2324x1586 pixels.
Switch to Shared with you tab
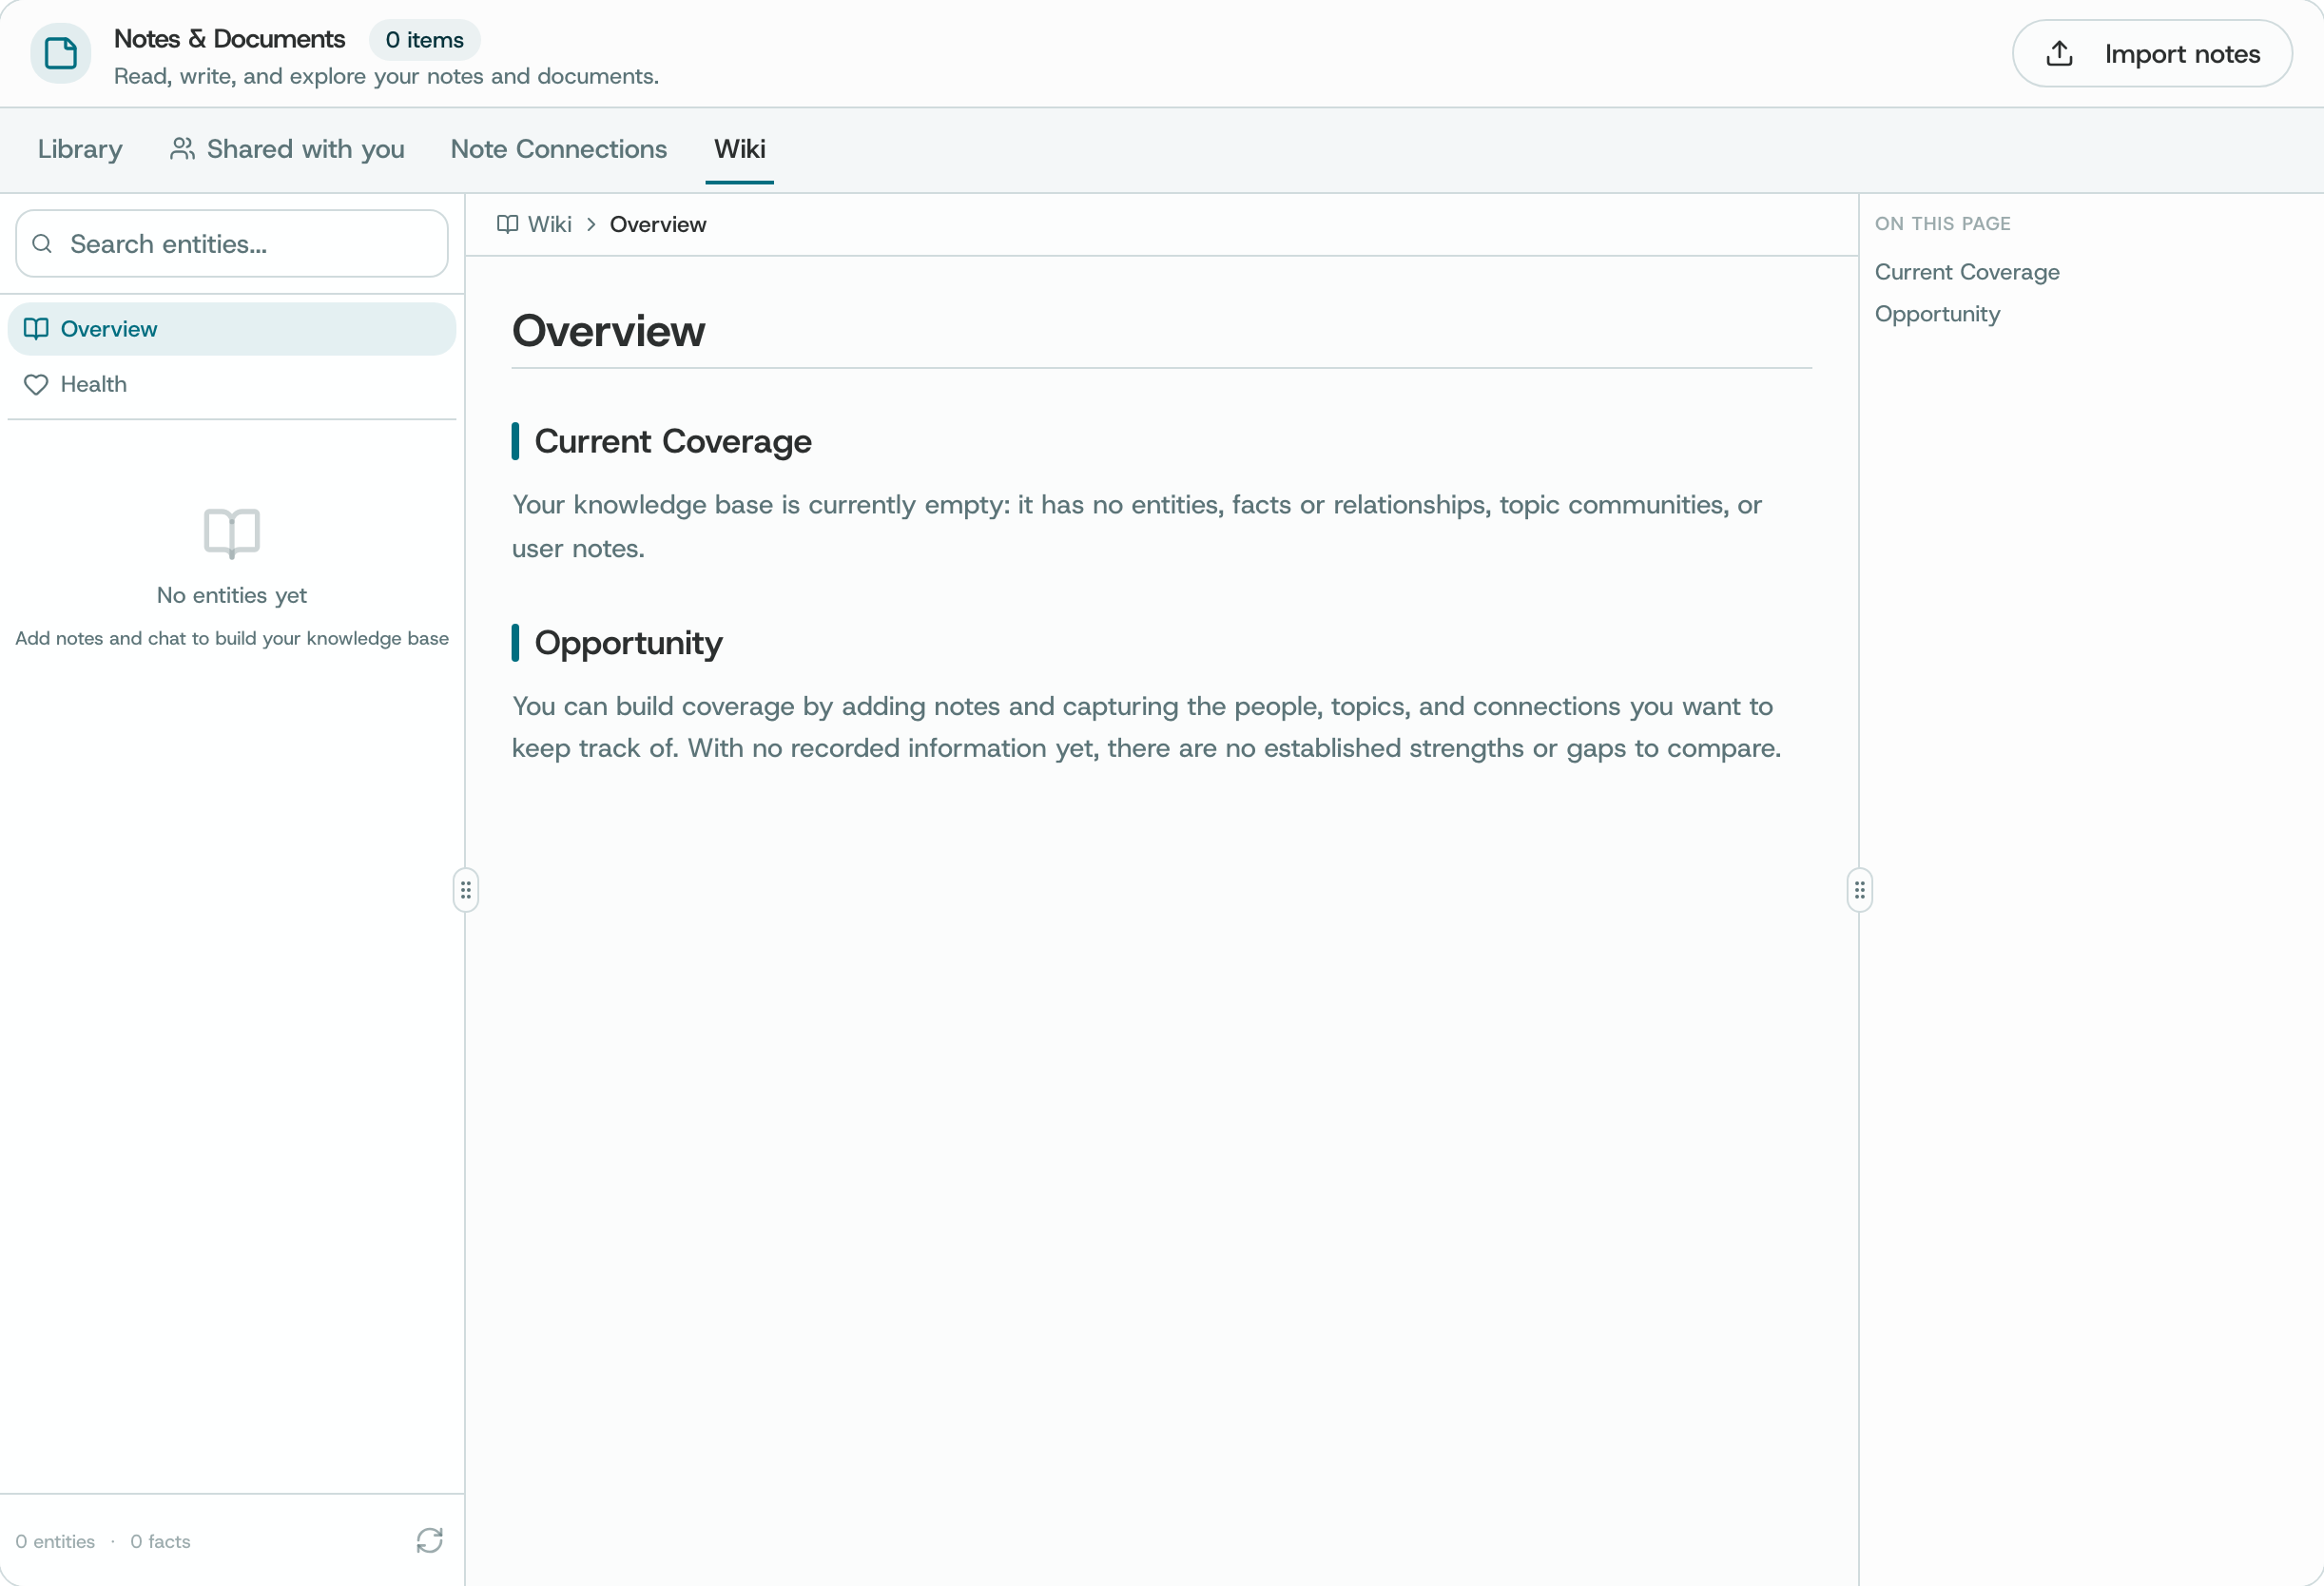click(x=287, y=149)
